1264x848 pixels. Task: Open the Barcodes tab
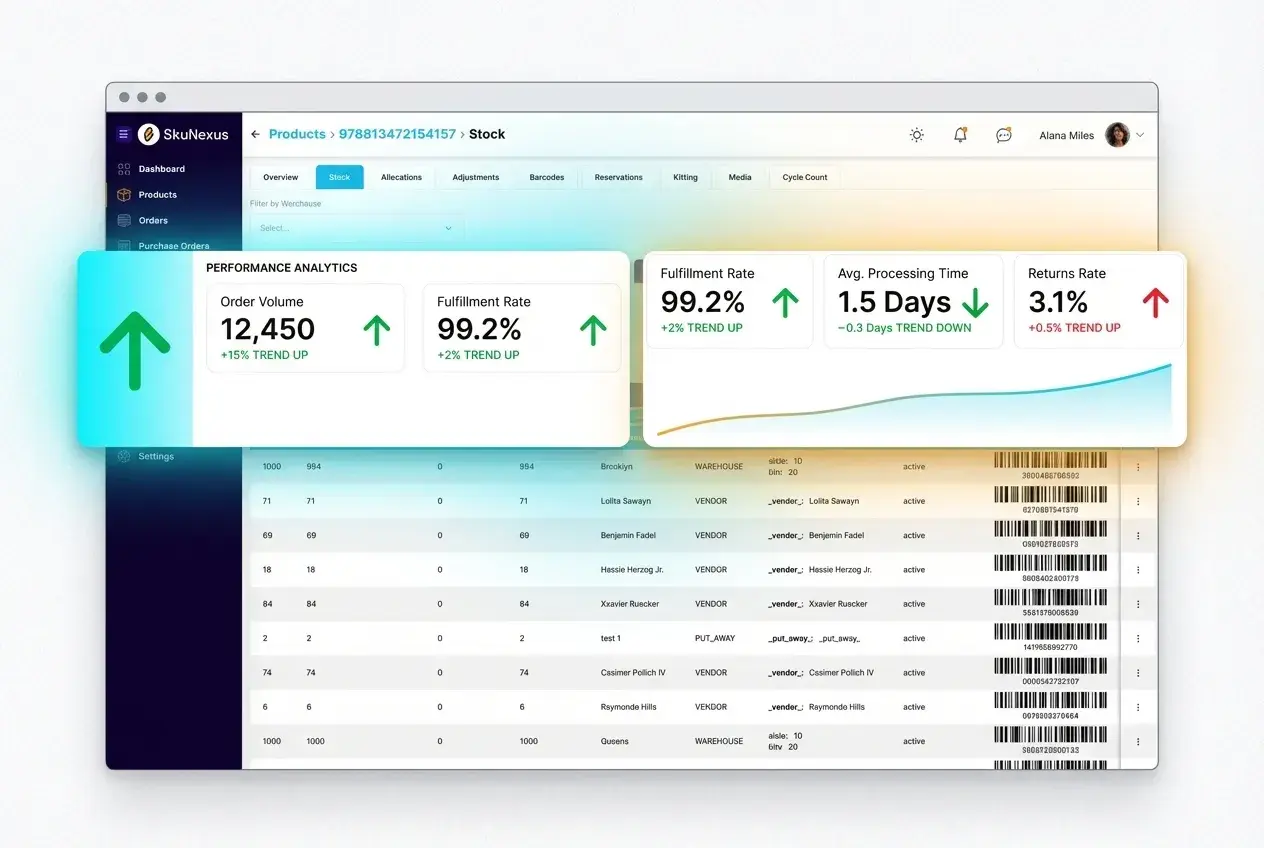(546, 177)
